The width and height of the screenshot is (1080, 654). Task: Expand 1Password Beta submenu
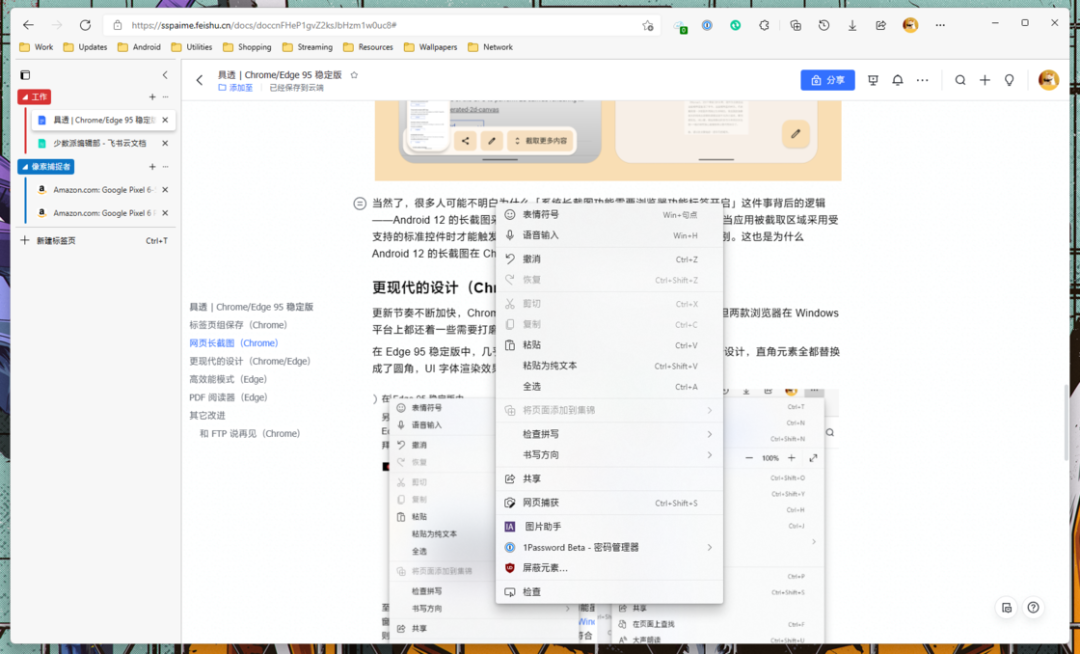coord(610,547)
